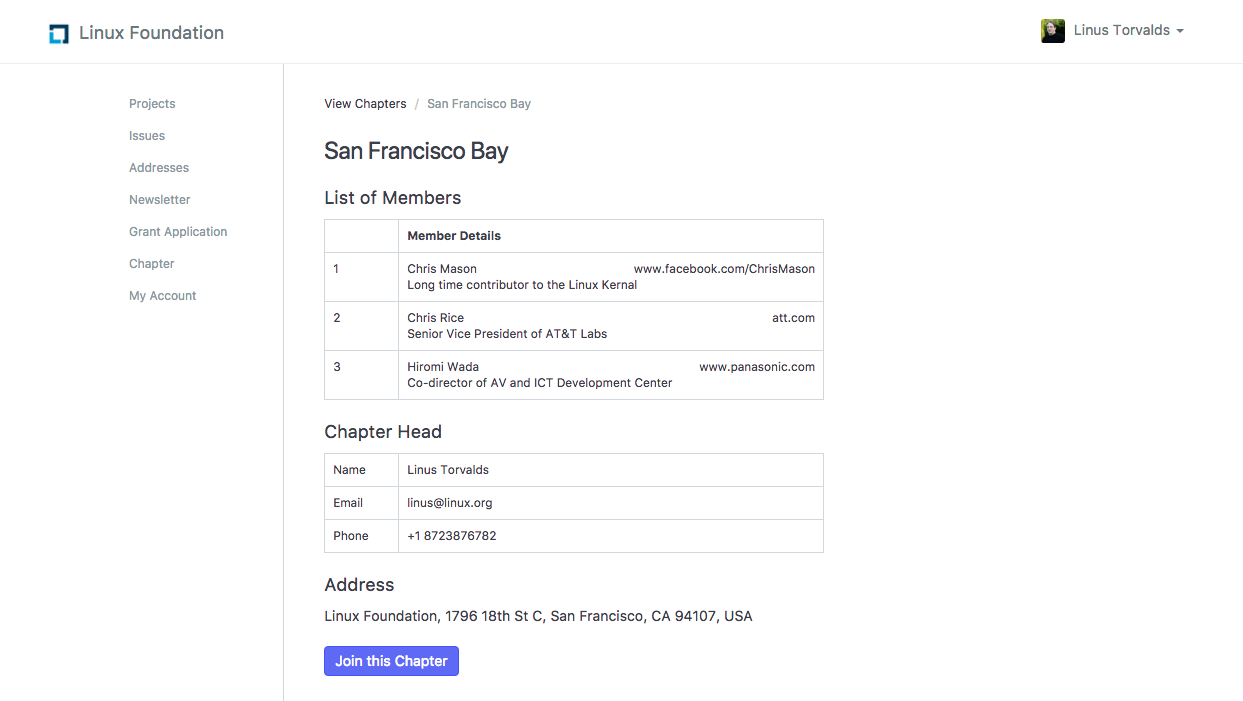1243x701 pixels.
Task: Open Chris Mason's Facebook link
Action: [x=724, y=269]
